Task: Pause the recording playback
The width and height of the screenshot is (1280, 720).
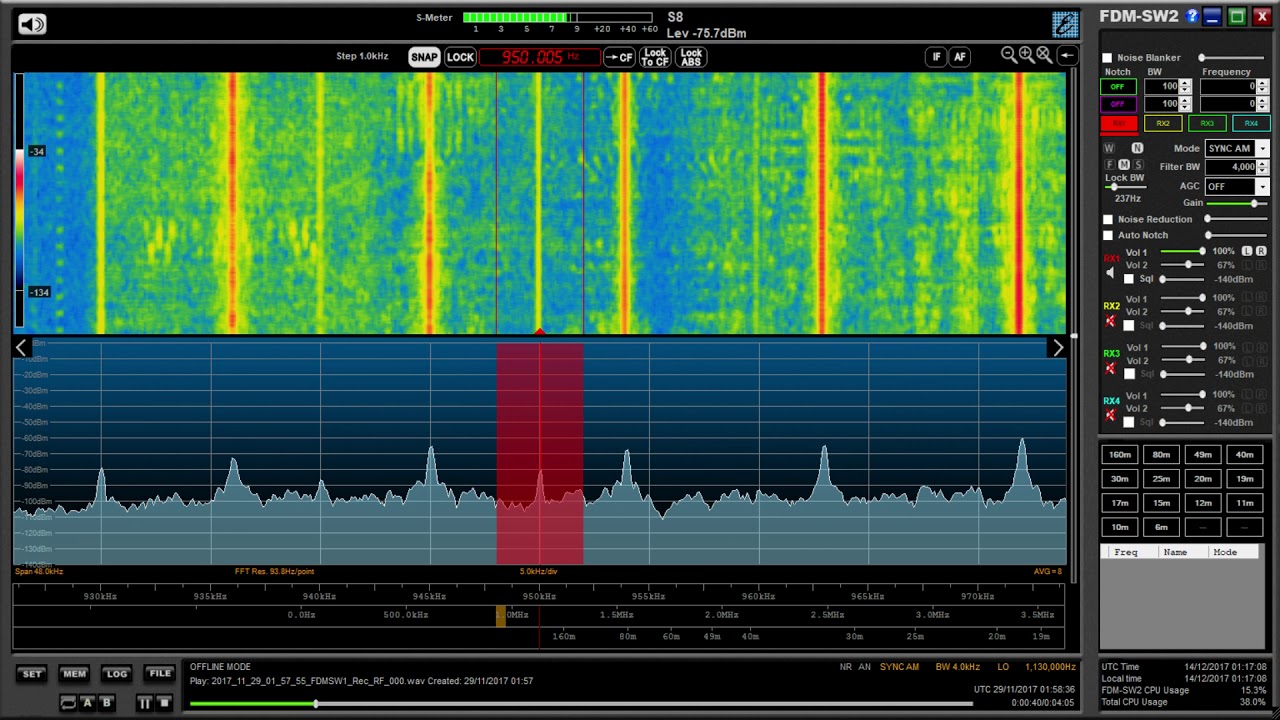Action: pos(144,703)
